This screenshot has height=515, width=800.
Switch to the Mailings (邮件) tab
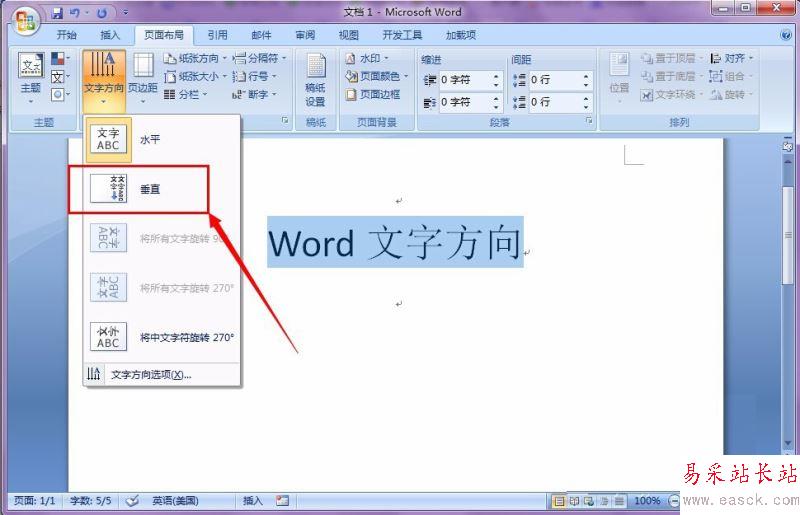pos(261,35)
